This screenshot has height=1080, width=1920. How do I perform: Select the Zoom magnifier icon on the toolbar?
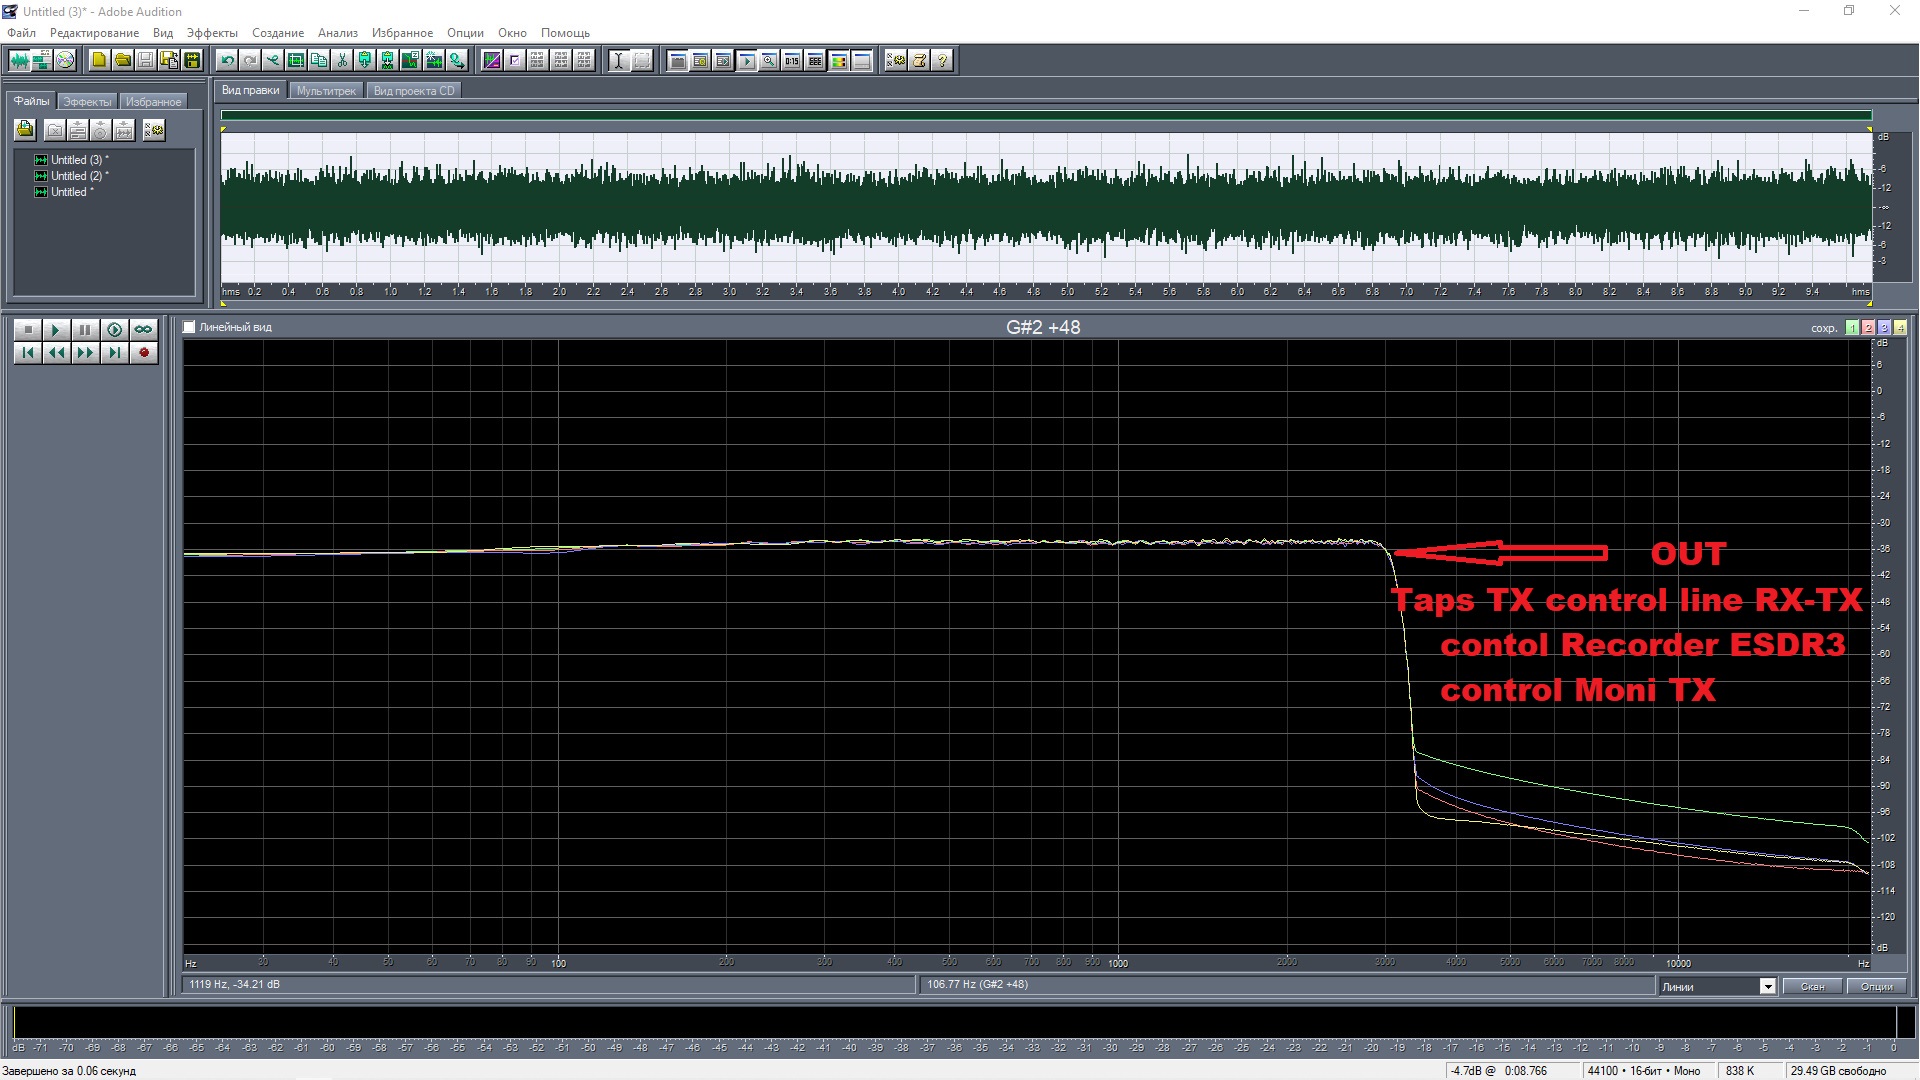pyautogui.click(x=768, y=60)
